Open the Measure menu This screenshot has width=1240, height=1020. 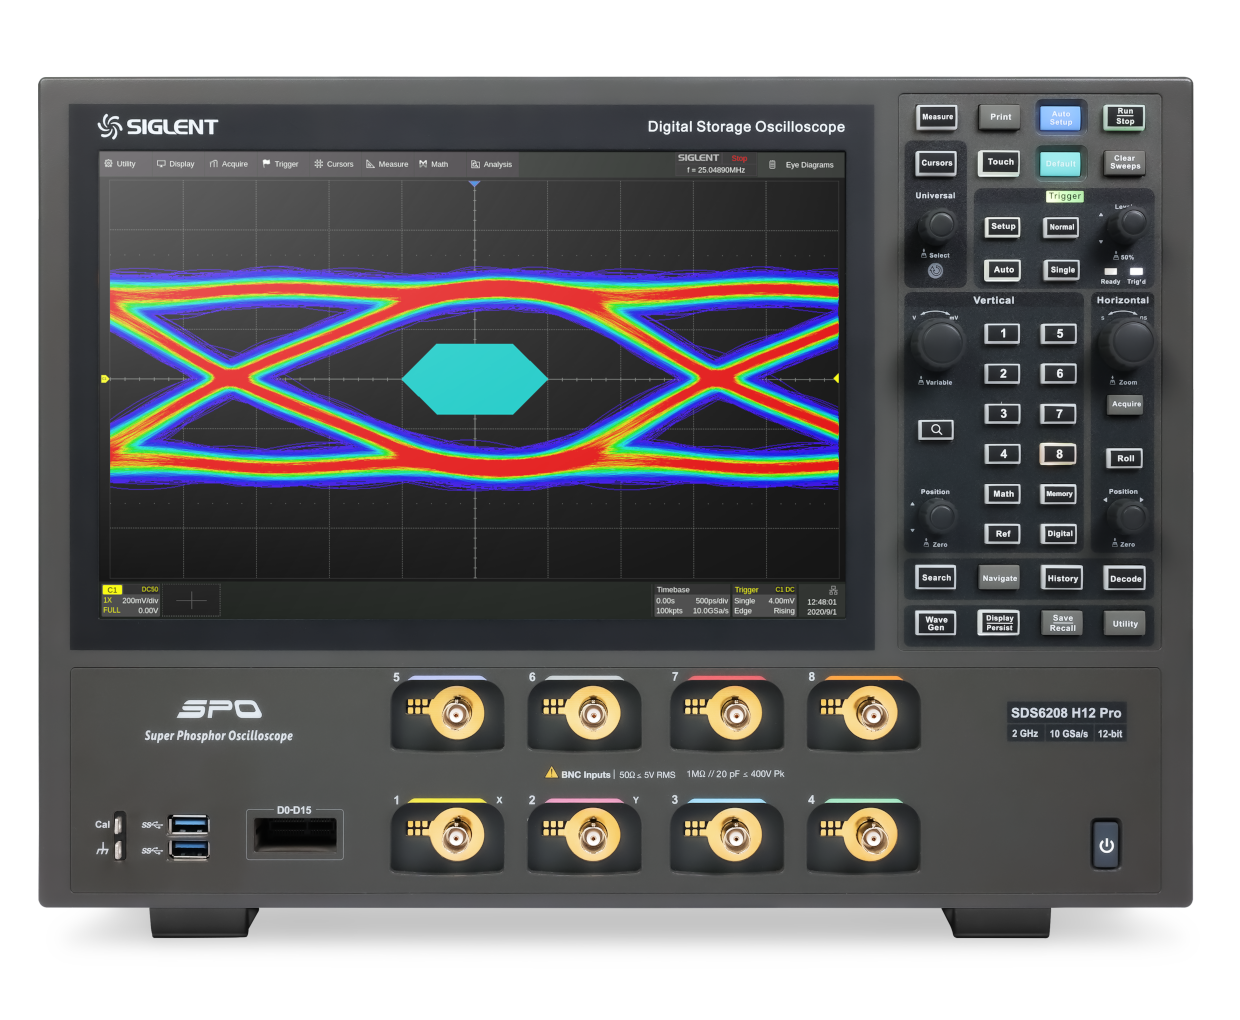[386, 164]
